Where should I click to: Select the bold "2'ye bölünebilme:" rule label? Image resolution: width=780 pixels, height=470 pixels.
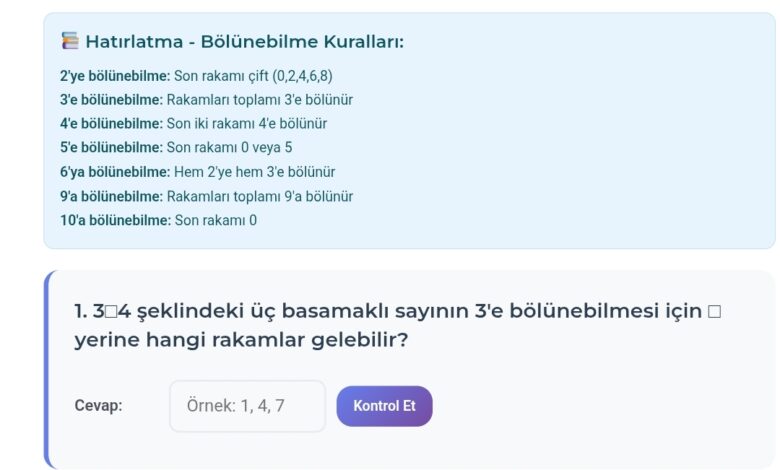pos(115,76)
